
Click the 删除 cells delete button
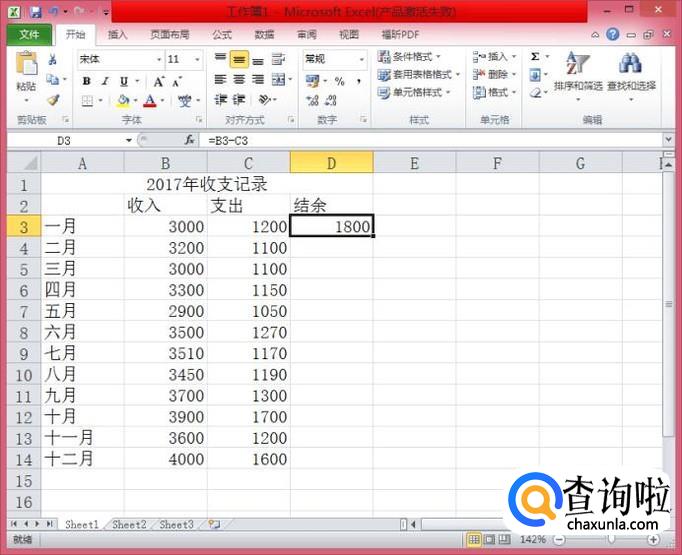(495, 75)
